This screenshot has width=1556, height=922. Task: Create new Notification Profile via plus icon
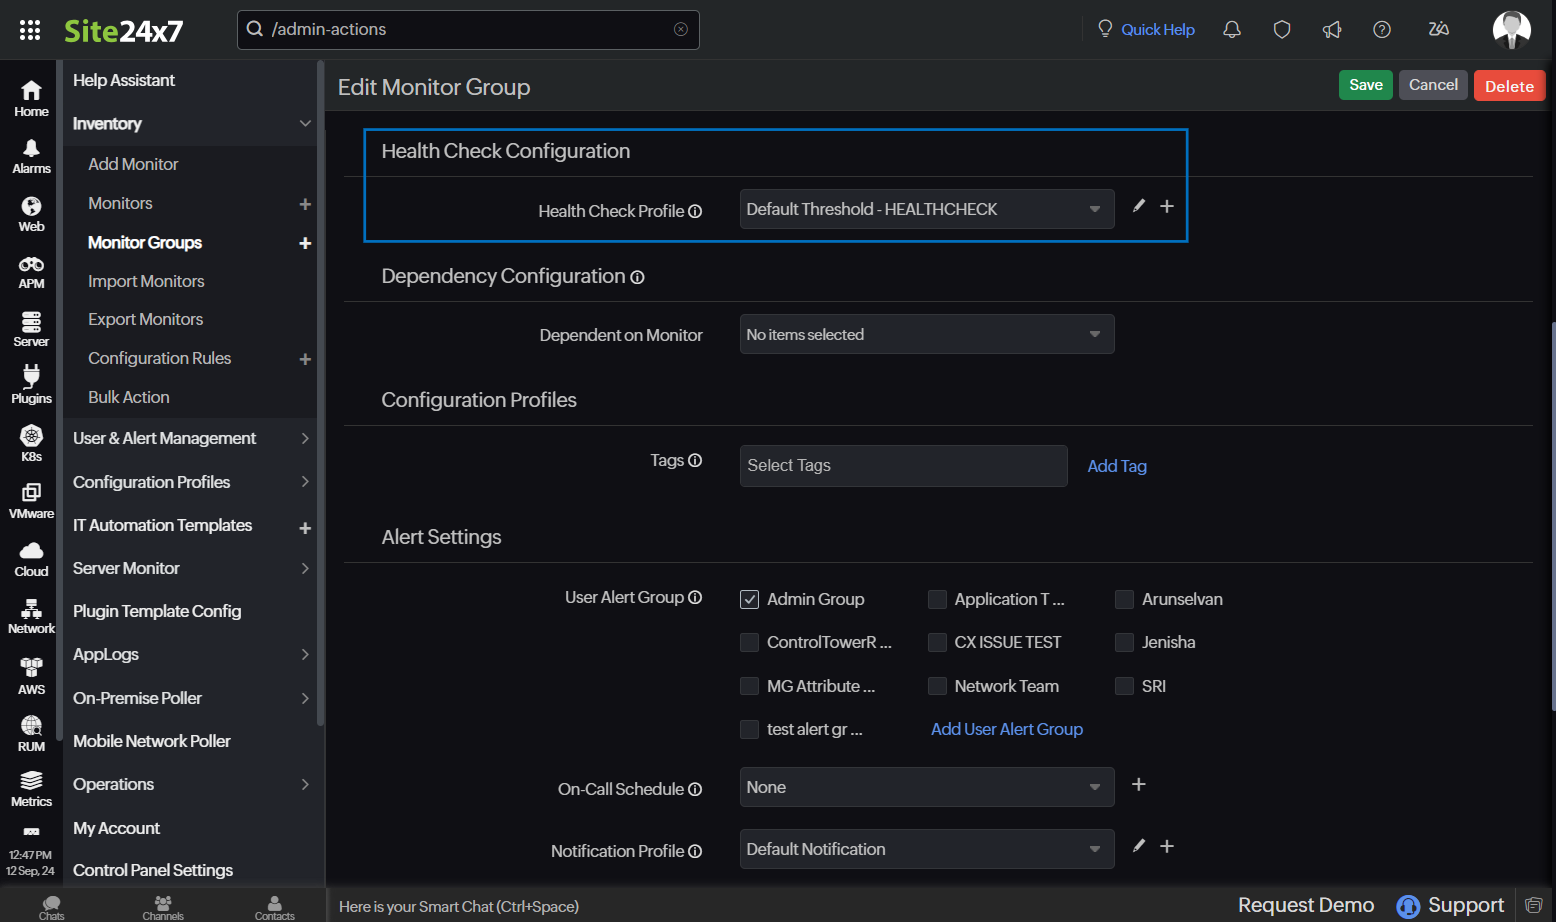point(1166,846)
